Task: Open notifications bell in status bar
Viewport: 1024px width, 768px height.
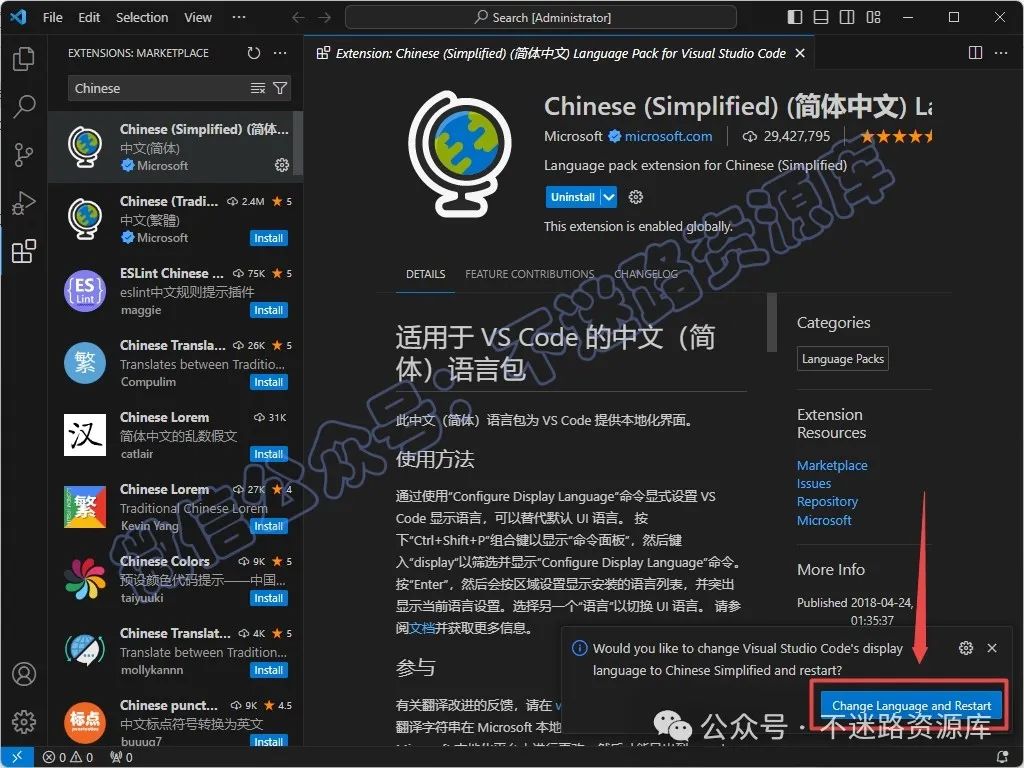Action: [x=1003, y=757]
